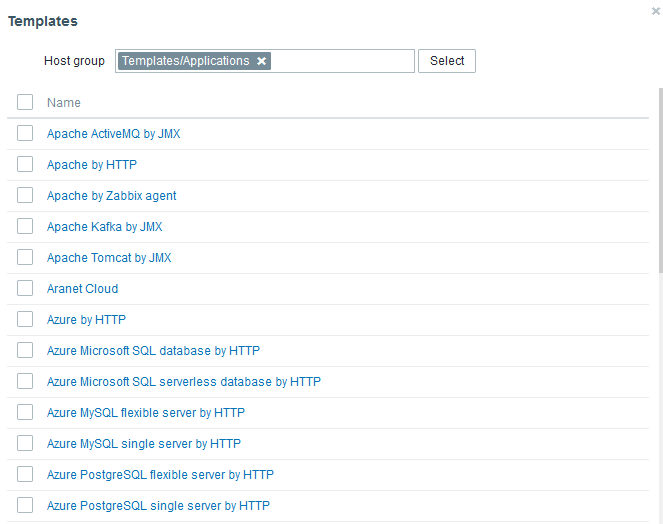Click the vertical scrollbar of the template list
This screenshot has height=524, width=663.
click(660, 181)
